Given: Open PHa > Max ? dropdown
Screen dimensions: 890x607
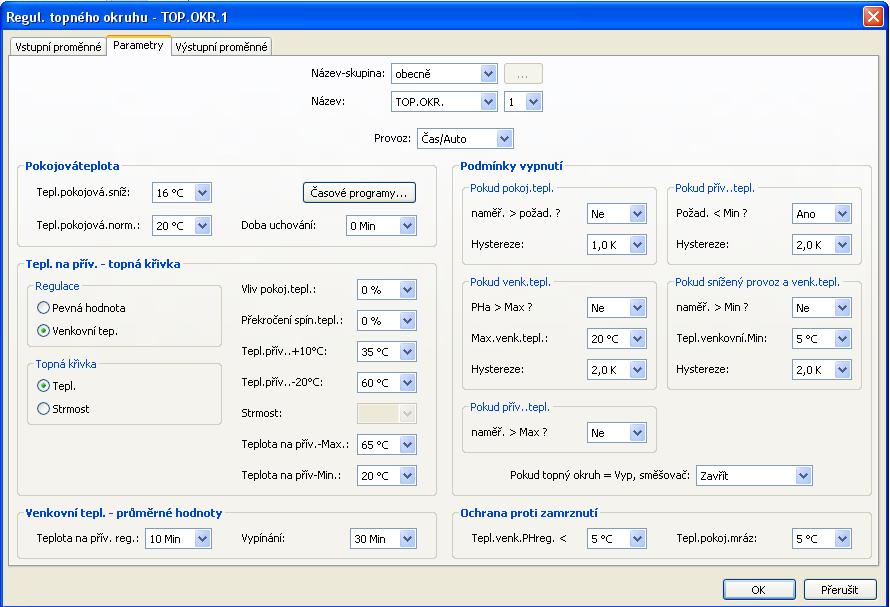Looking at the screenshot, I should 616,308.
